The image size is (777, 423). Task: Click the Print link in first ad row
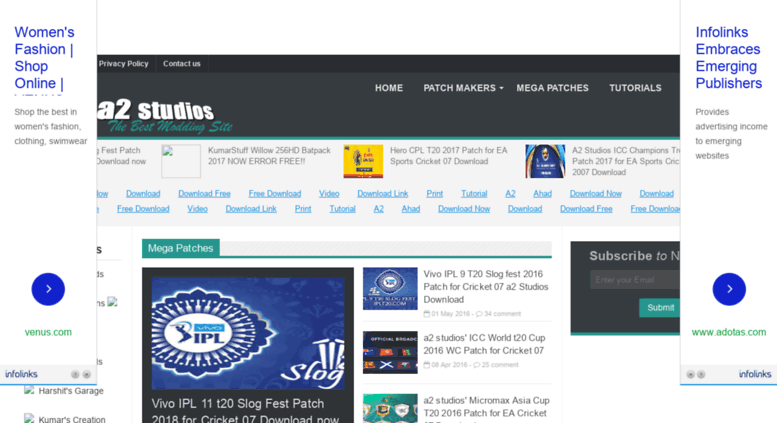[435, 194]
